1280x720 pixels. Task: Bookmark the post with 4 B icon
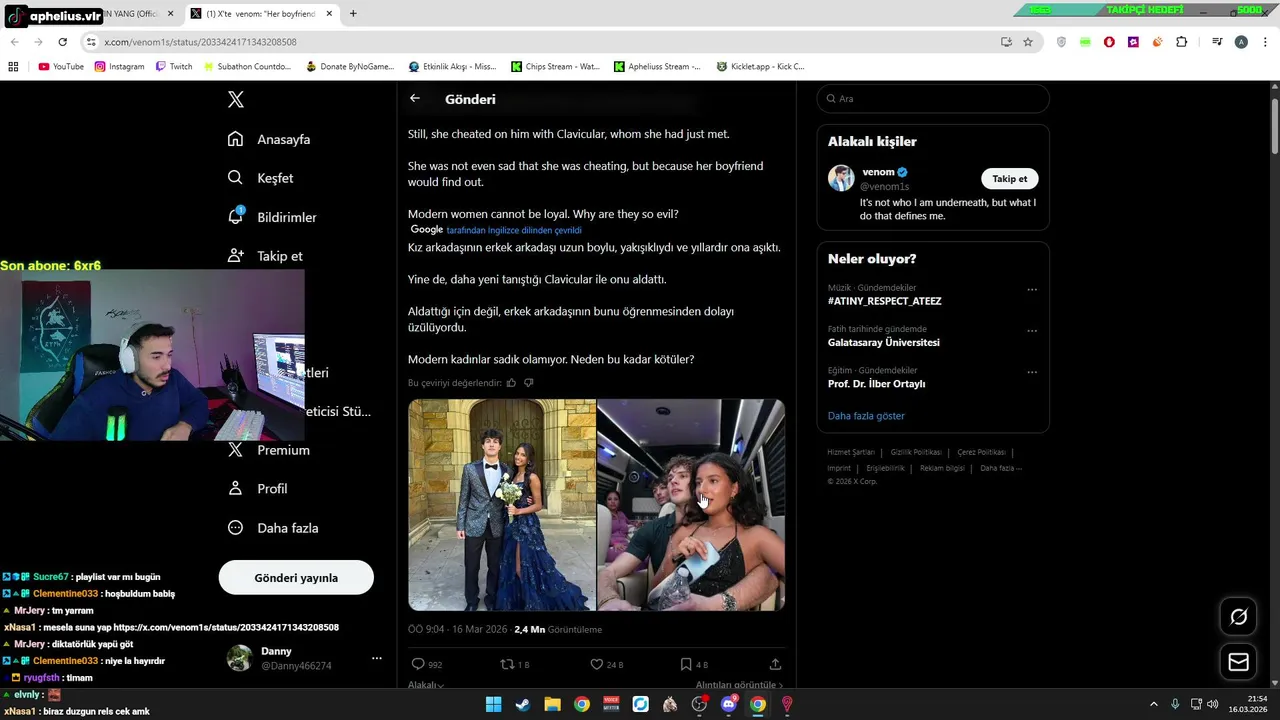pos(686,664)
